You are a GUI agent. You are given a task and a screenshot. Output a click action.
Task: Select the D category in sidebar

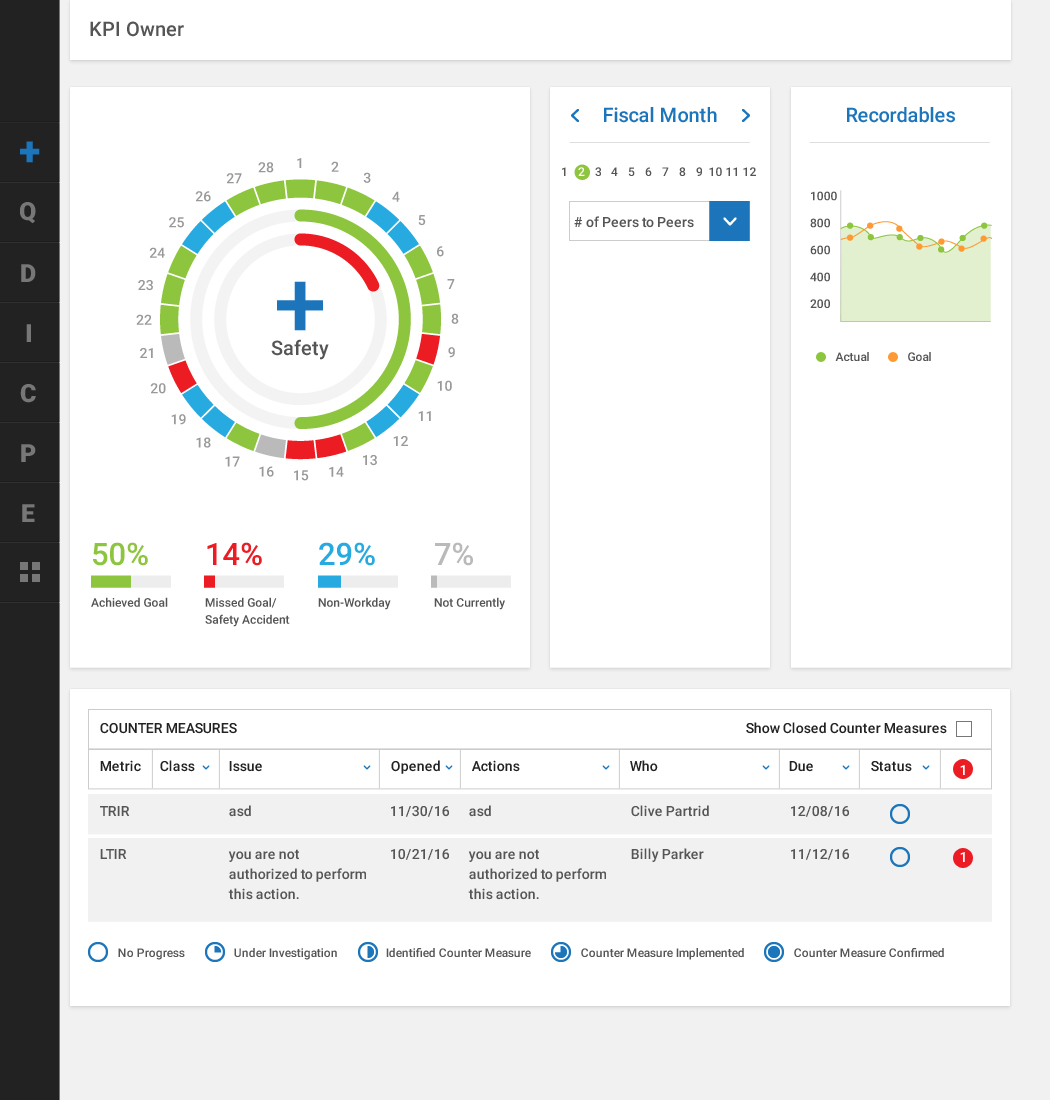[x=29, y=273]
